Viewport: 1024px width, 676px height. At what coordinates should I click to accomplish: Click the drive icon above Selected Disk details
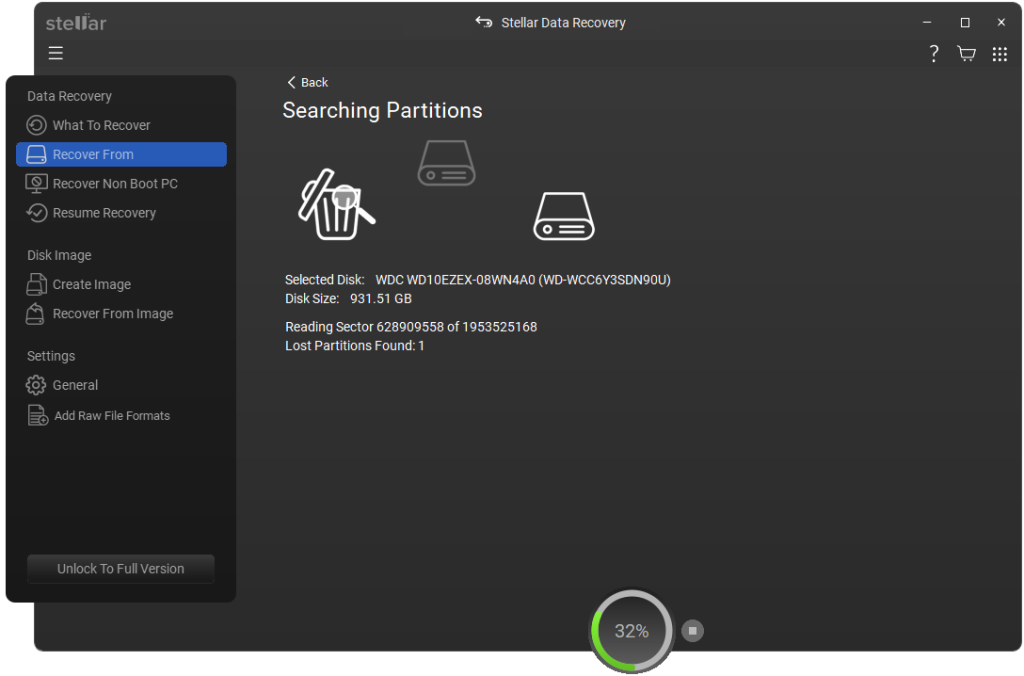[563, 215]
